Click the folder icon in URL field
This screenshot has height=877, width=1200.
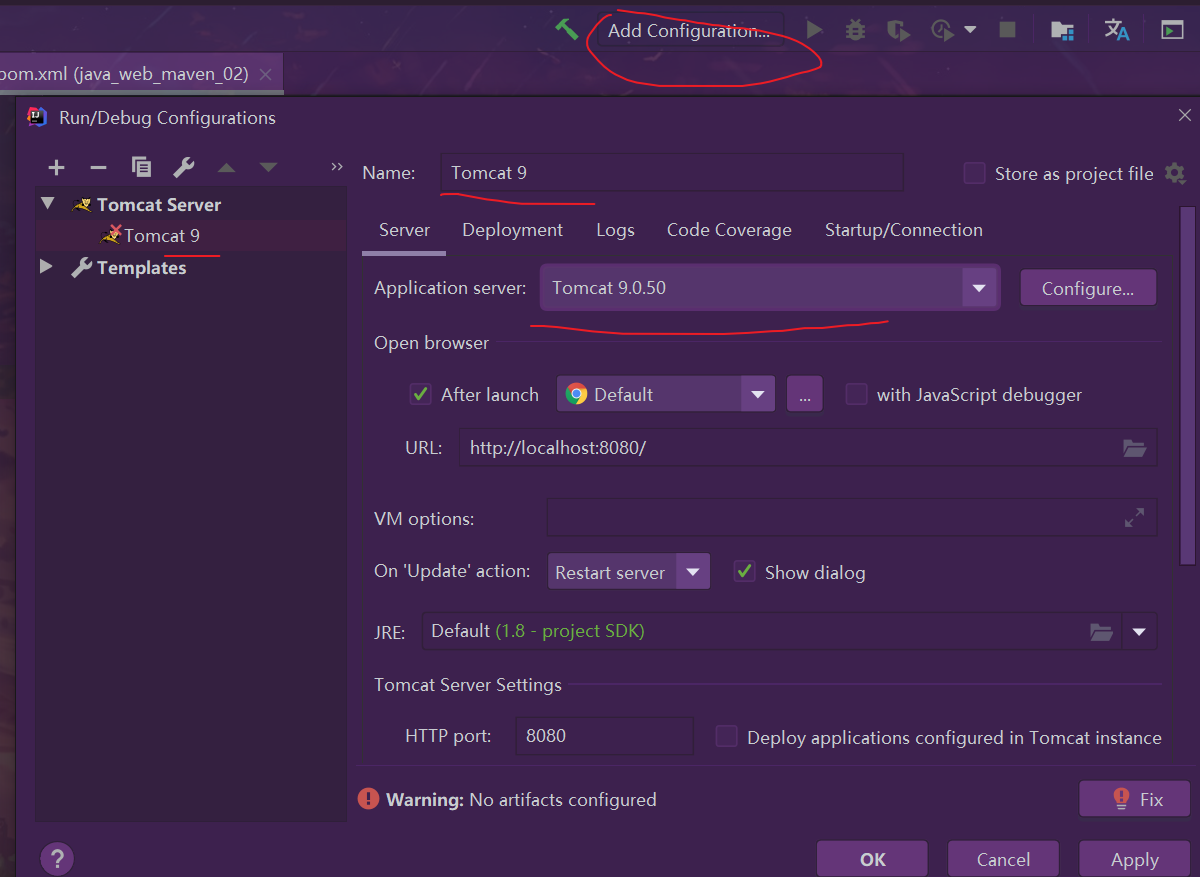pyautogui.click(x=1134, y=448)
